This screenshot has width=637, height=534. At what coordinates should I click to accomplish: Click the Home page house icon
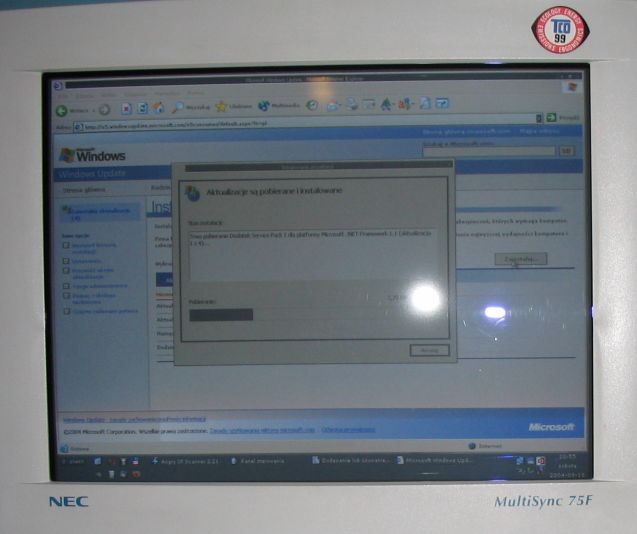click(158, 108)
